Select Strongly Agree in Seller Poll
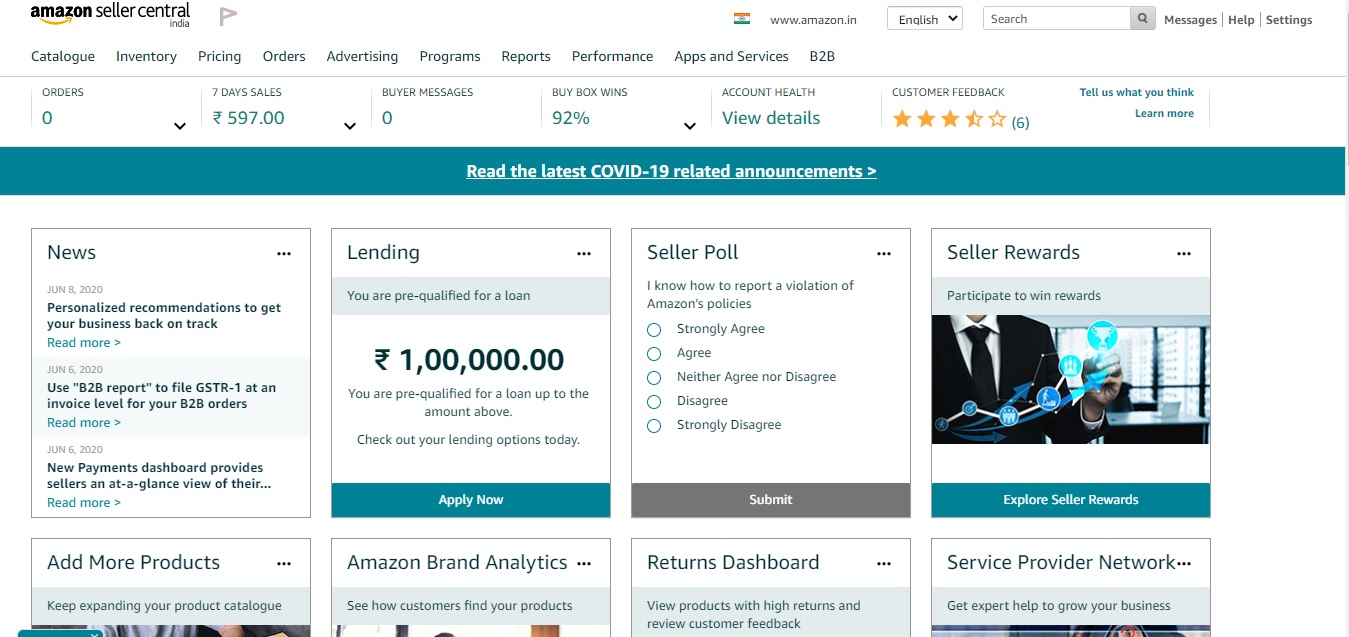The width and height of the screenshot is (1349, 637). pyautogui.click(x=654, y=330)
